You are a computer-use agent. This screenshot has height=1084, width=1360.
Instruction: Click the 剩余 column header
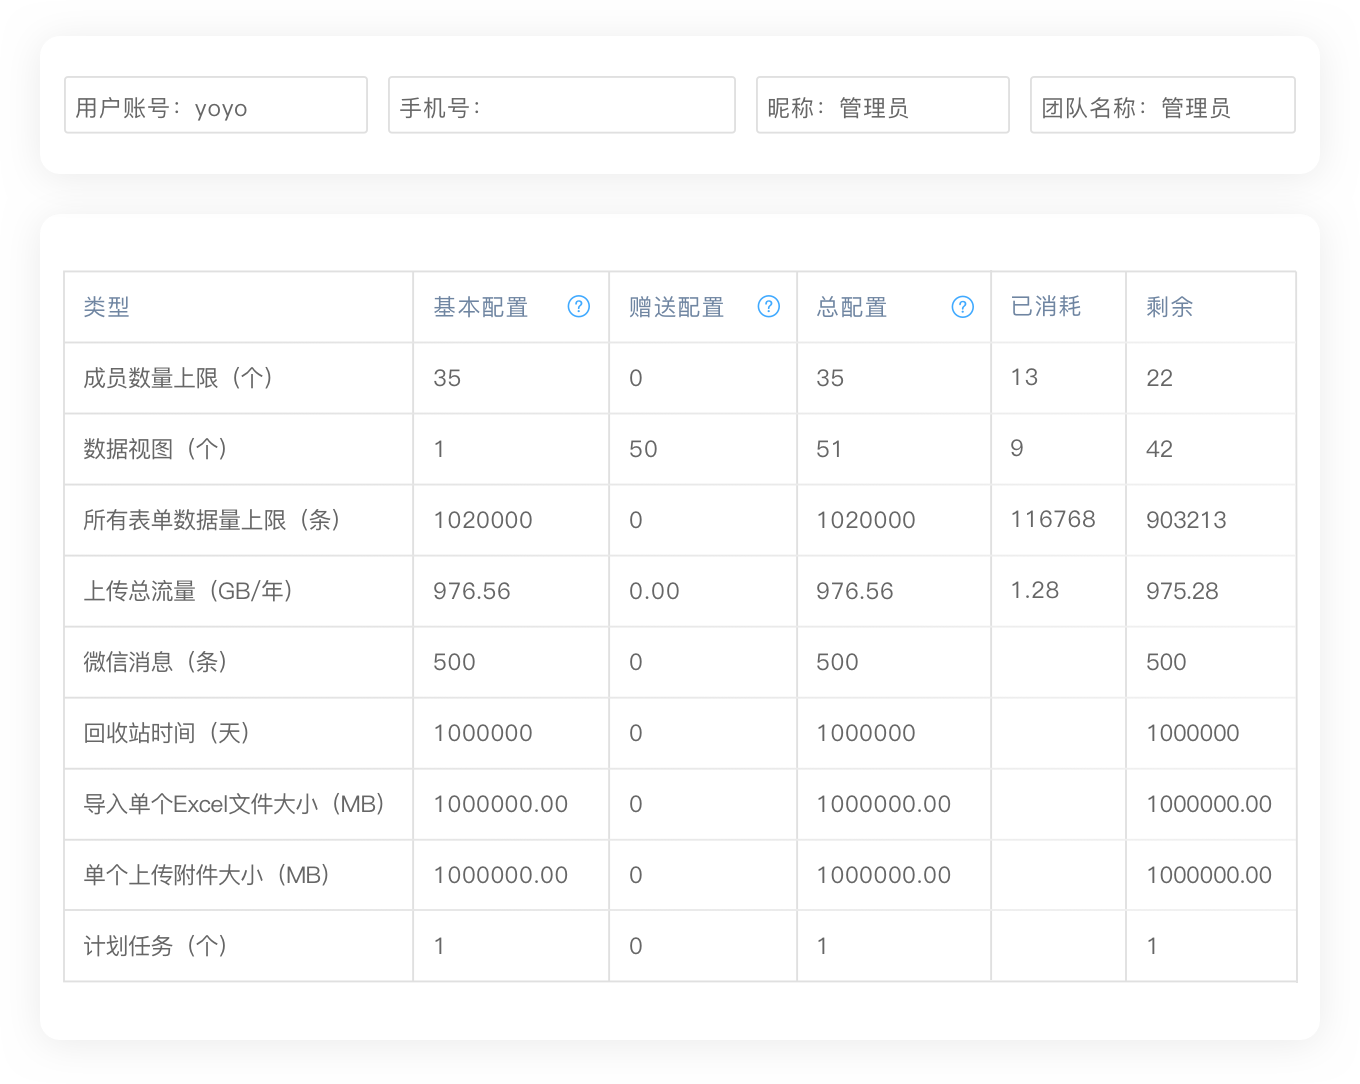point(1168,307)
